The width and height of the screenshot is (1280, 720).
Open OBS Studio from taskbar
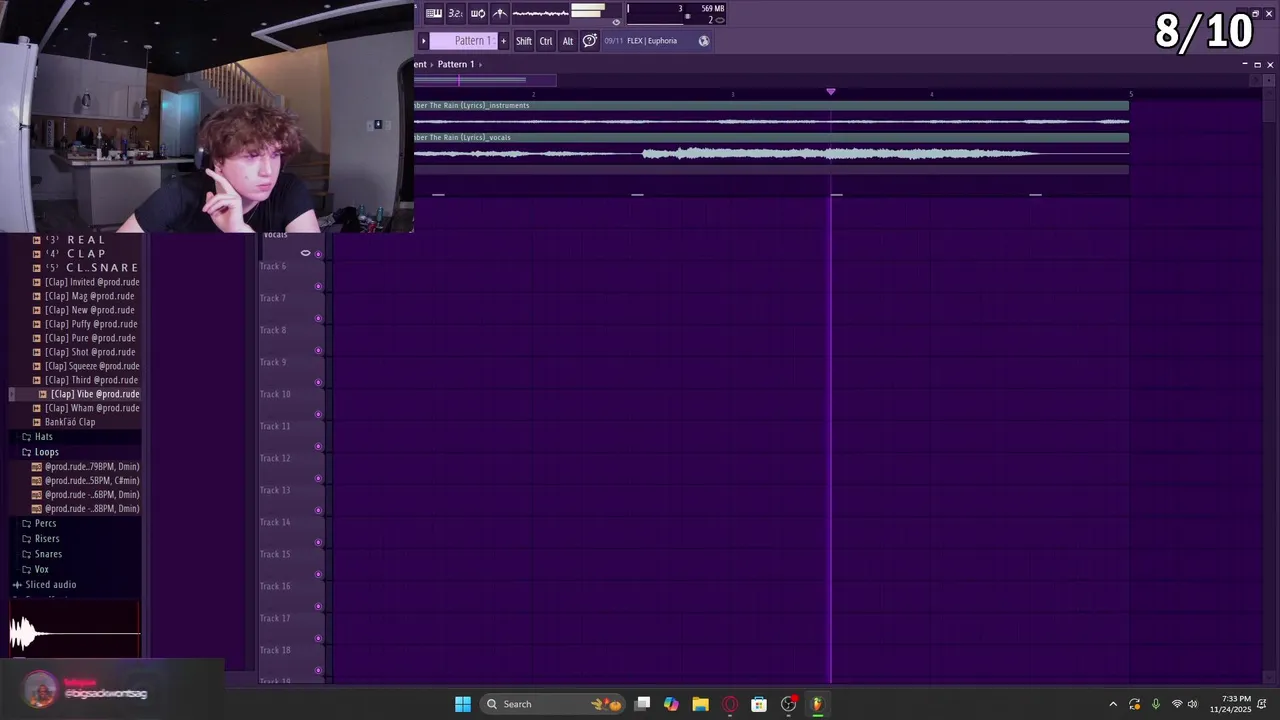[x=789, y=704]
